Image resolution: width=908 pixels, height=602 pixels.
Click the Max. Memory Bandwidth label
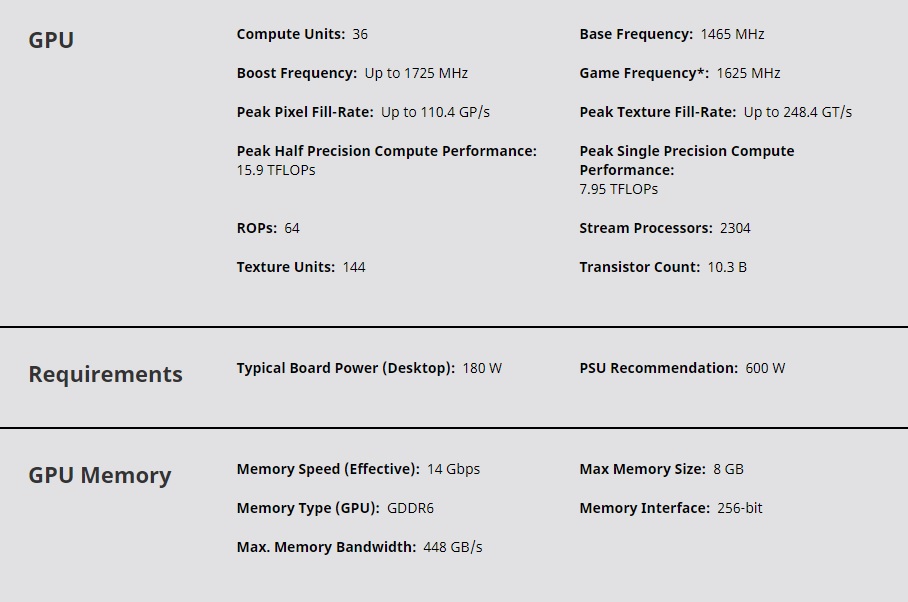326,547
